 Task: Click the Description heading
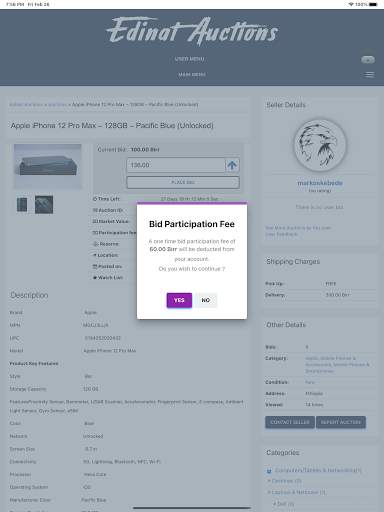(29, 295)
